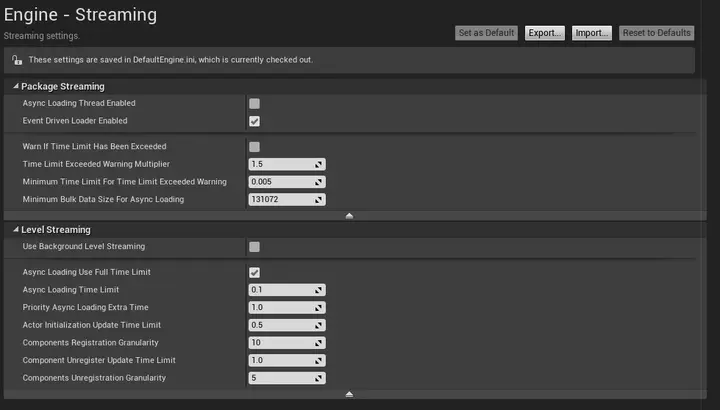Enable Async Loading Thread checkbox

pyautogui.click(x=254, y=103)
